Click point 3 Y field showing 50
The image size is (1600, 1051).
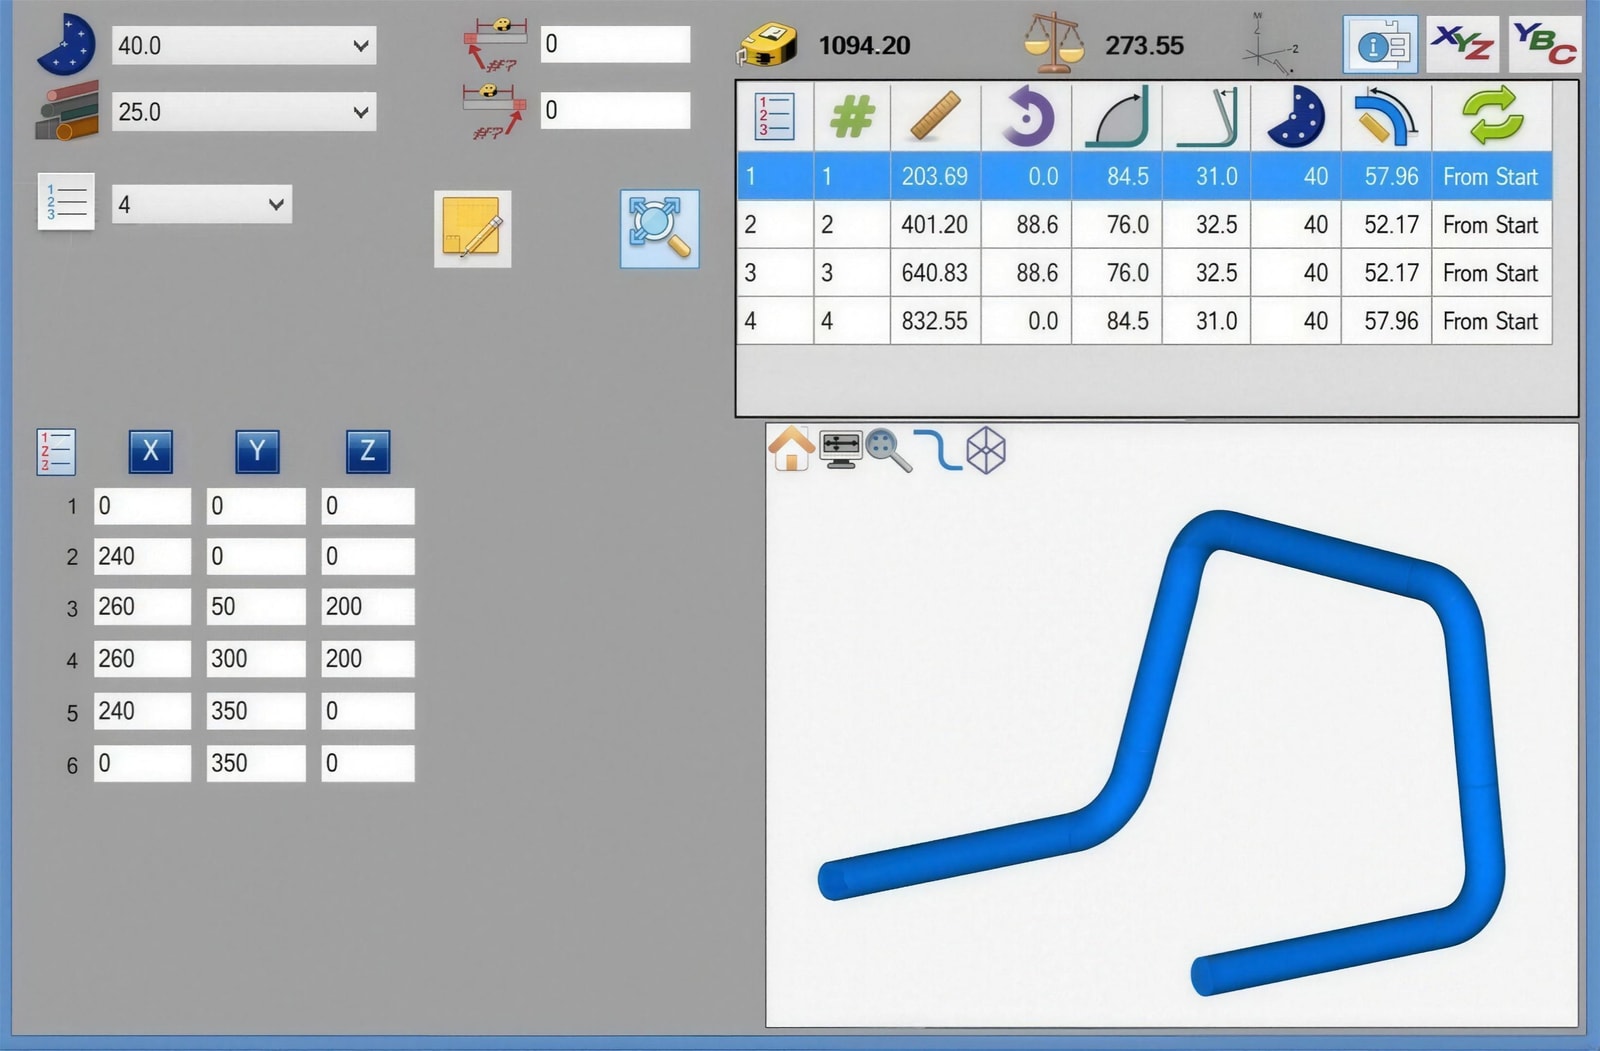coord(256,607)
